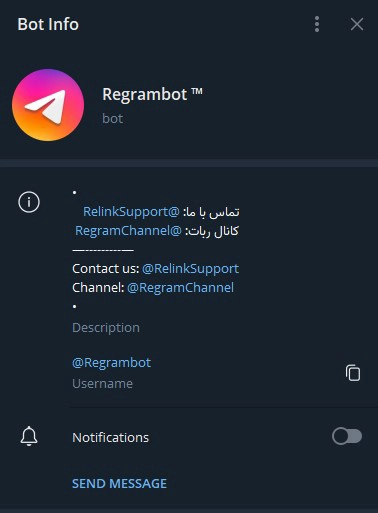Open RegramChannel@ link in Persian line
Image resolution: width=378 pixels, height=513 pixels.
click(x=128, y=231)
